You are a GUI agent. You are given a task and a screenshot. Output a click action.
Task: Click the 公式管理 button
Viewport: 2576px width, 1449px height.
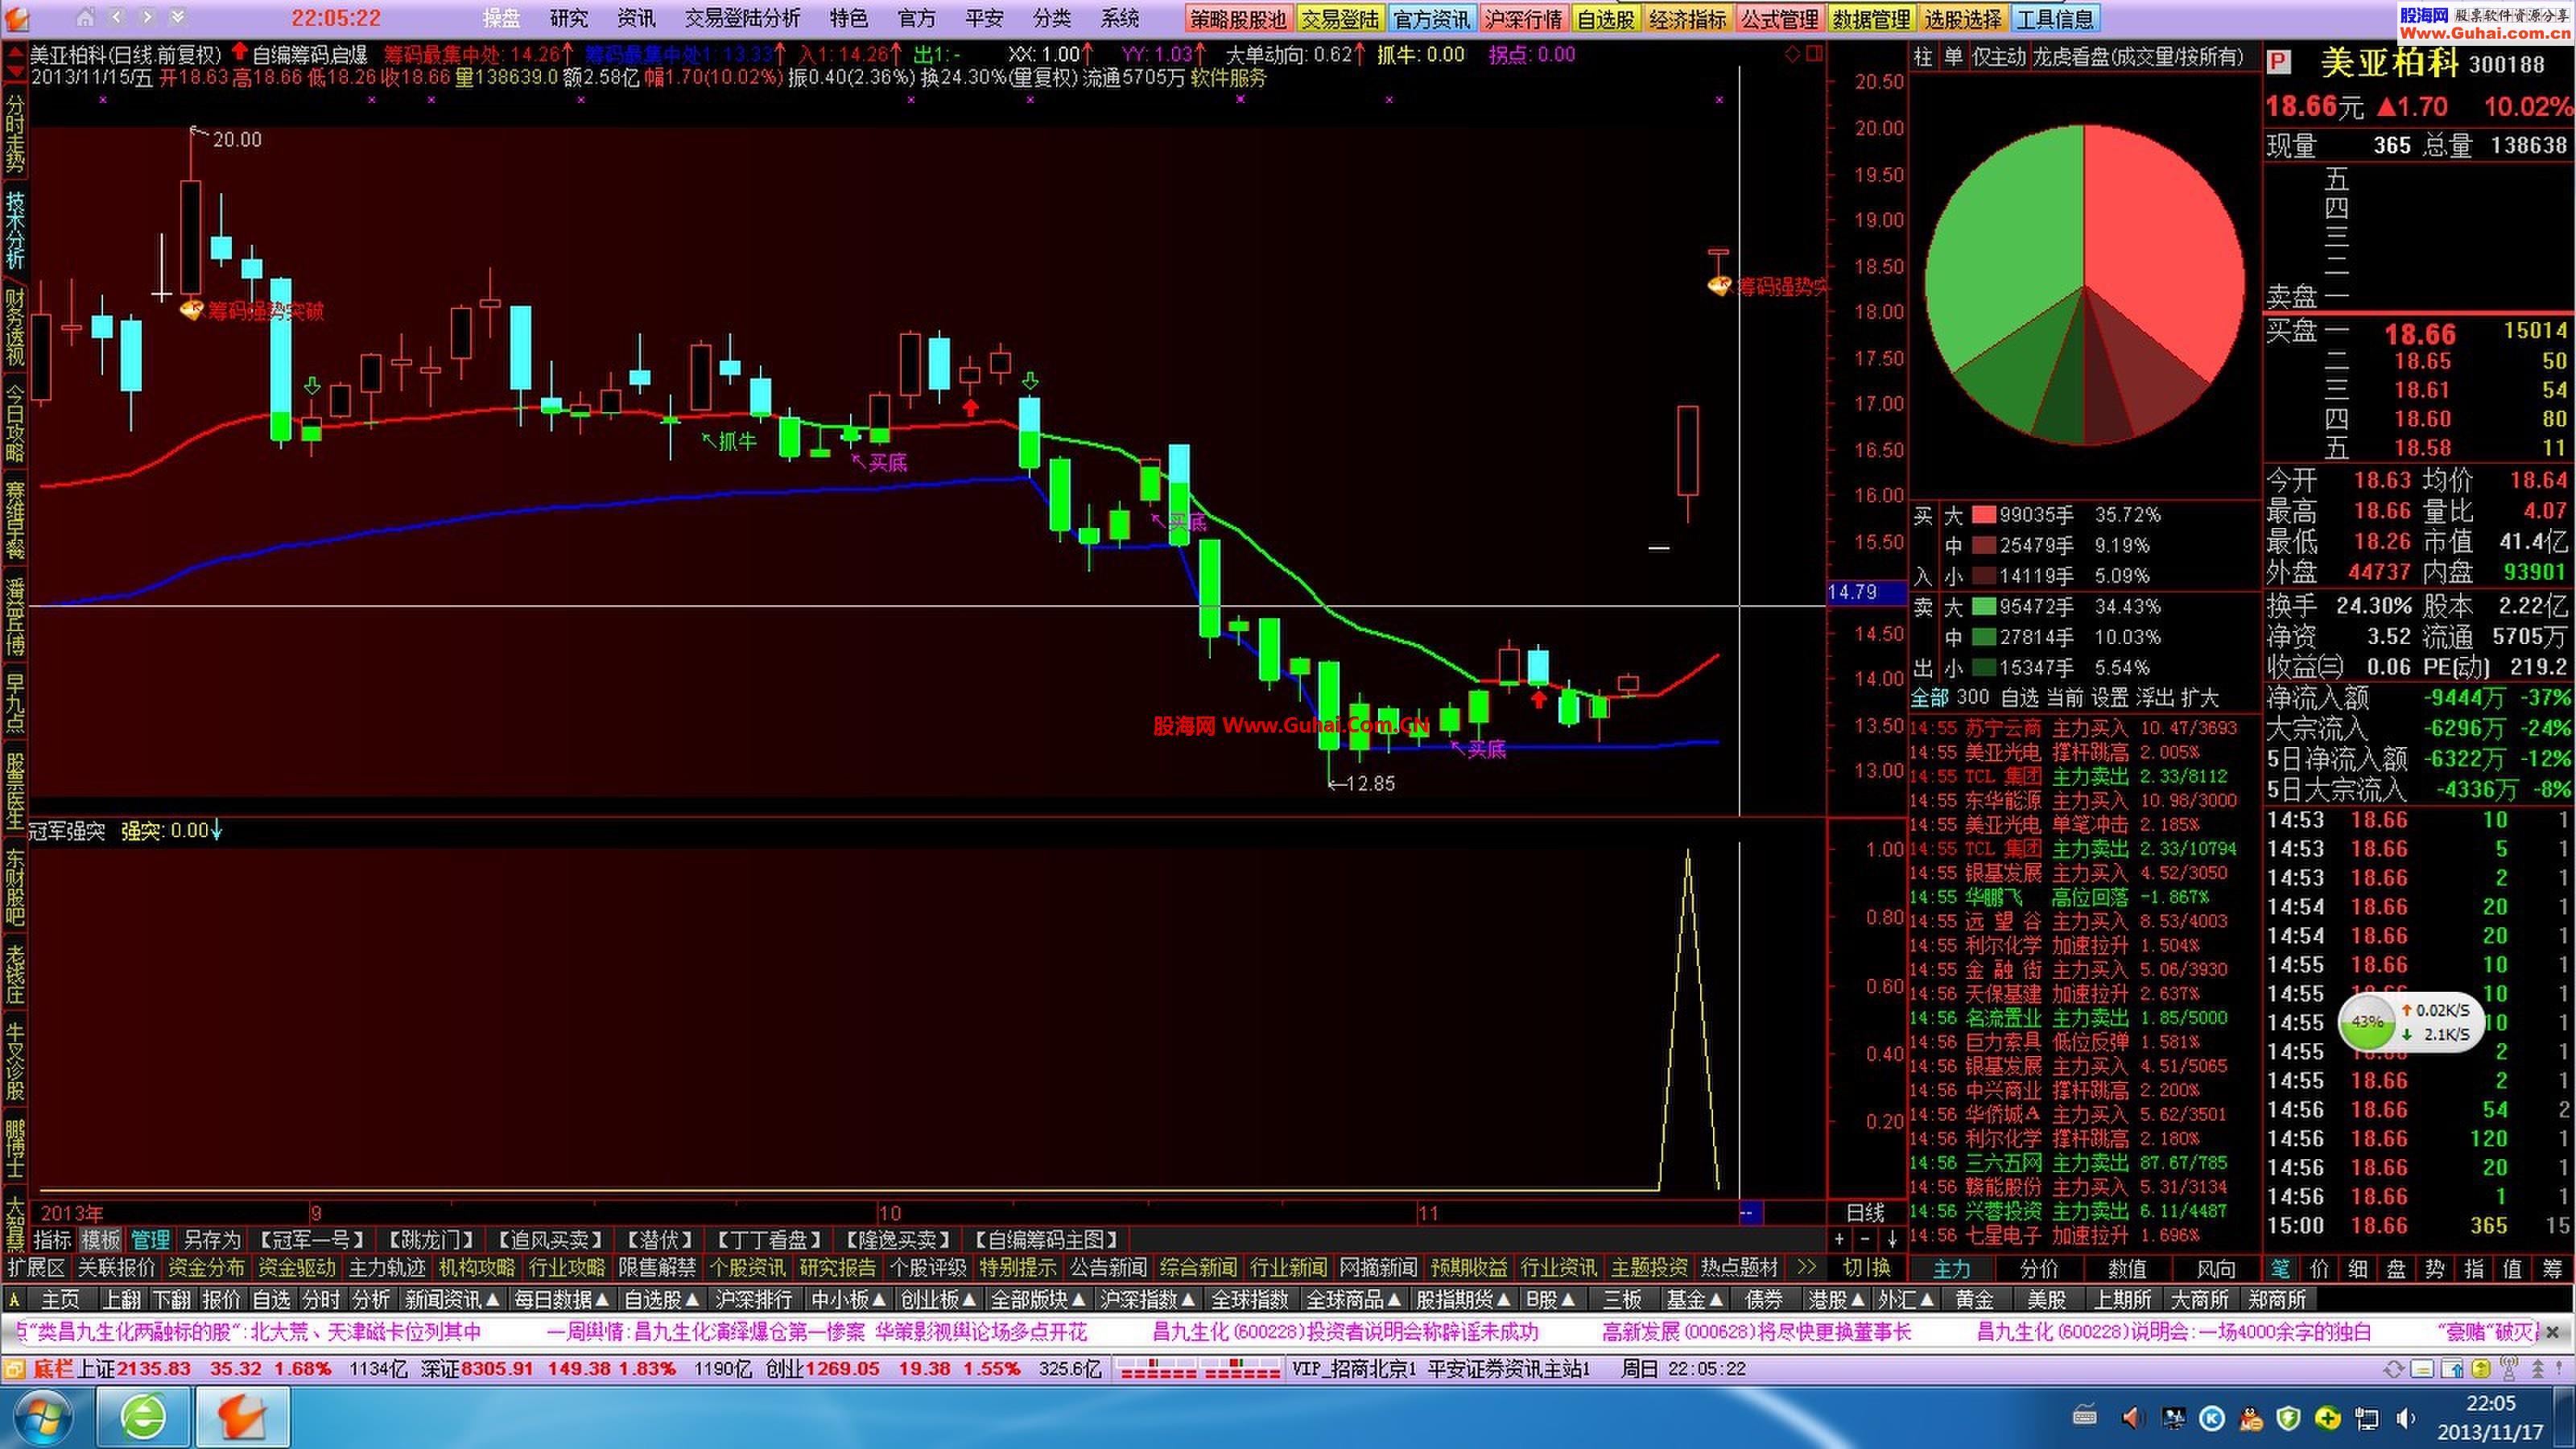(x=1780, y=19)
